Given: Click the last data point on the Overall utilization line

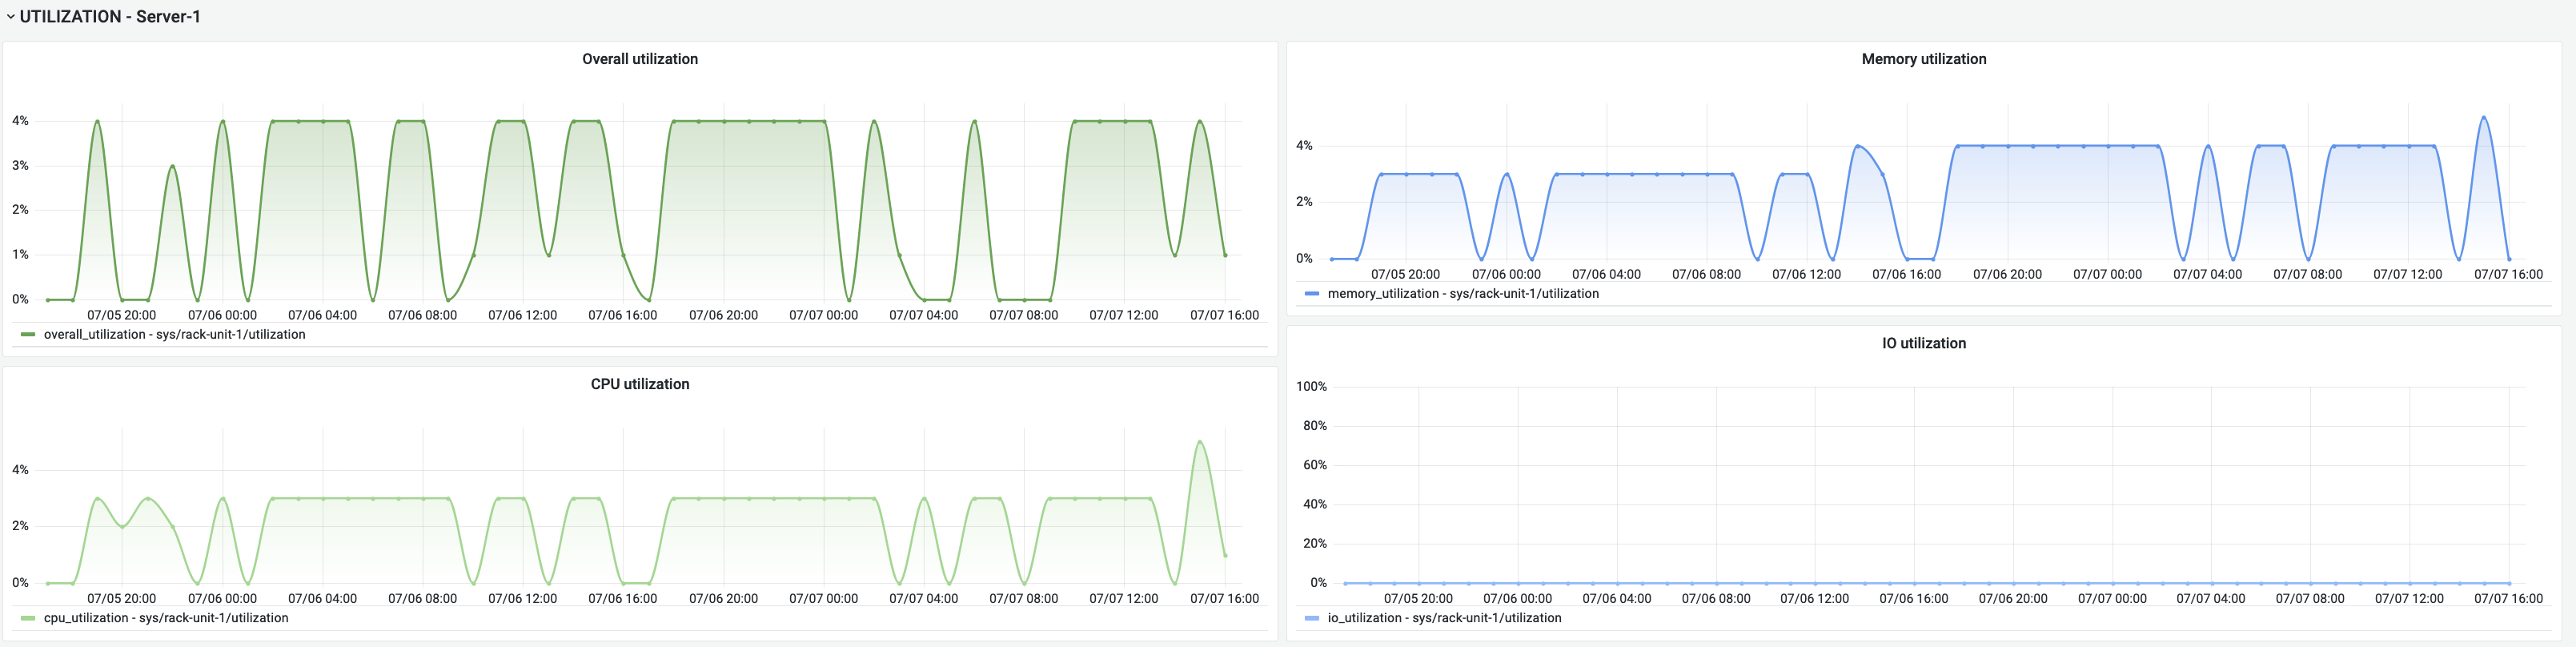Looking at the screenshot, I should [x=1225, y=255].
